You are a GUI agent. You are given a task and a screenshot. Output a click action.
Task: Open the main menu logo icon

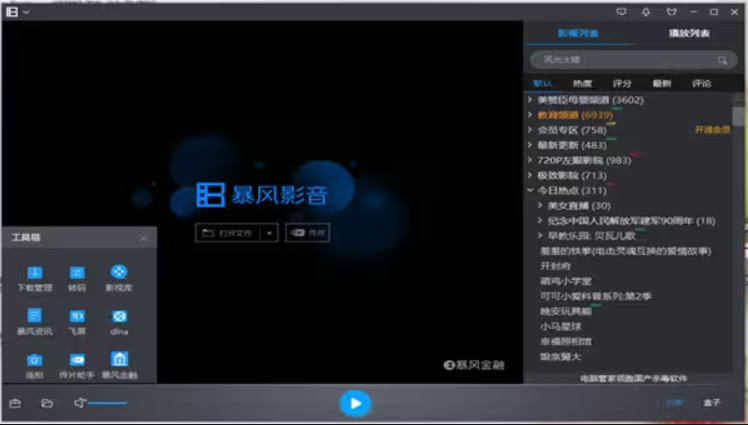12,12
